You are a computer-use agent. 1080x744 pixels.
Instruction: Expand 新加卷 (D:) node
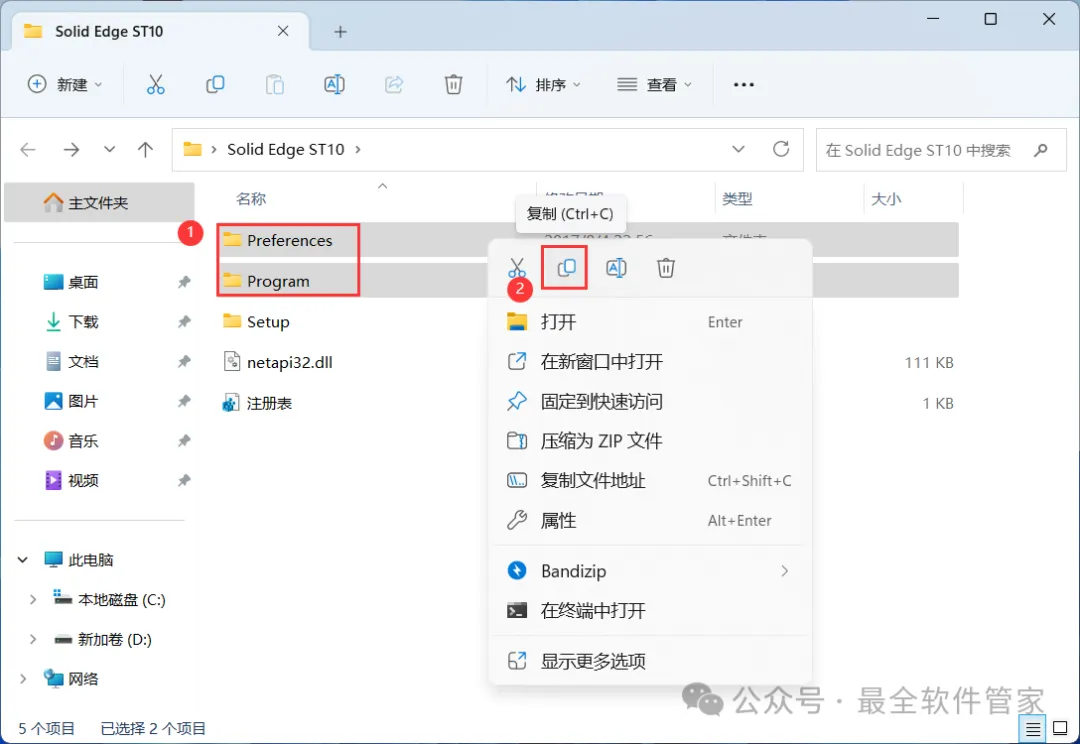[x=32, y=639]
